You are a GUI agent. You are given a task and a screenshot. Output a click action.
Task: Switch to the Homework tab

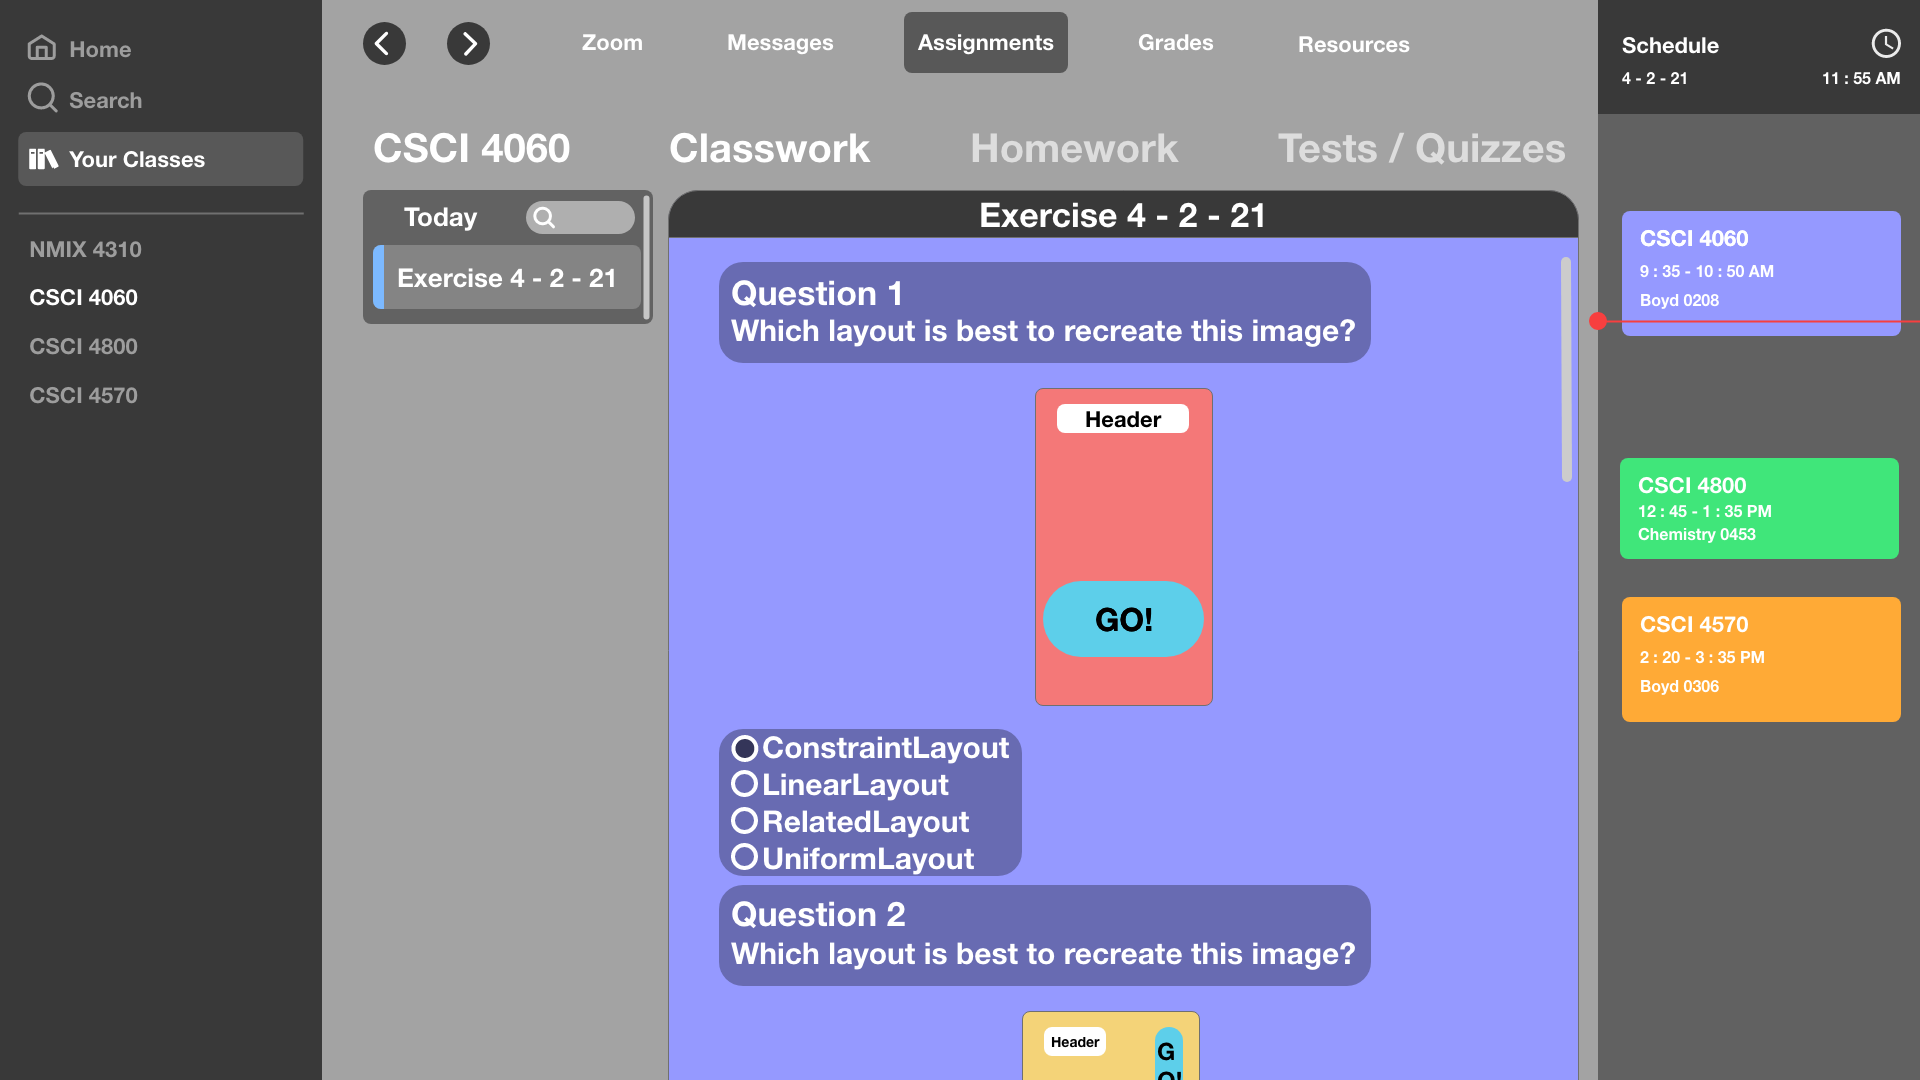tap(1074, 149)
